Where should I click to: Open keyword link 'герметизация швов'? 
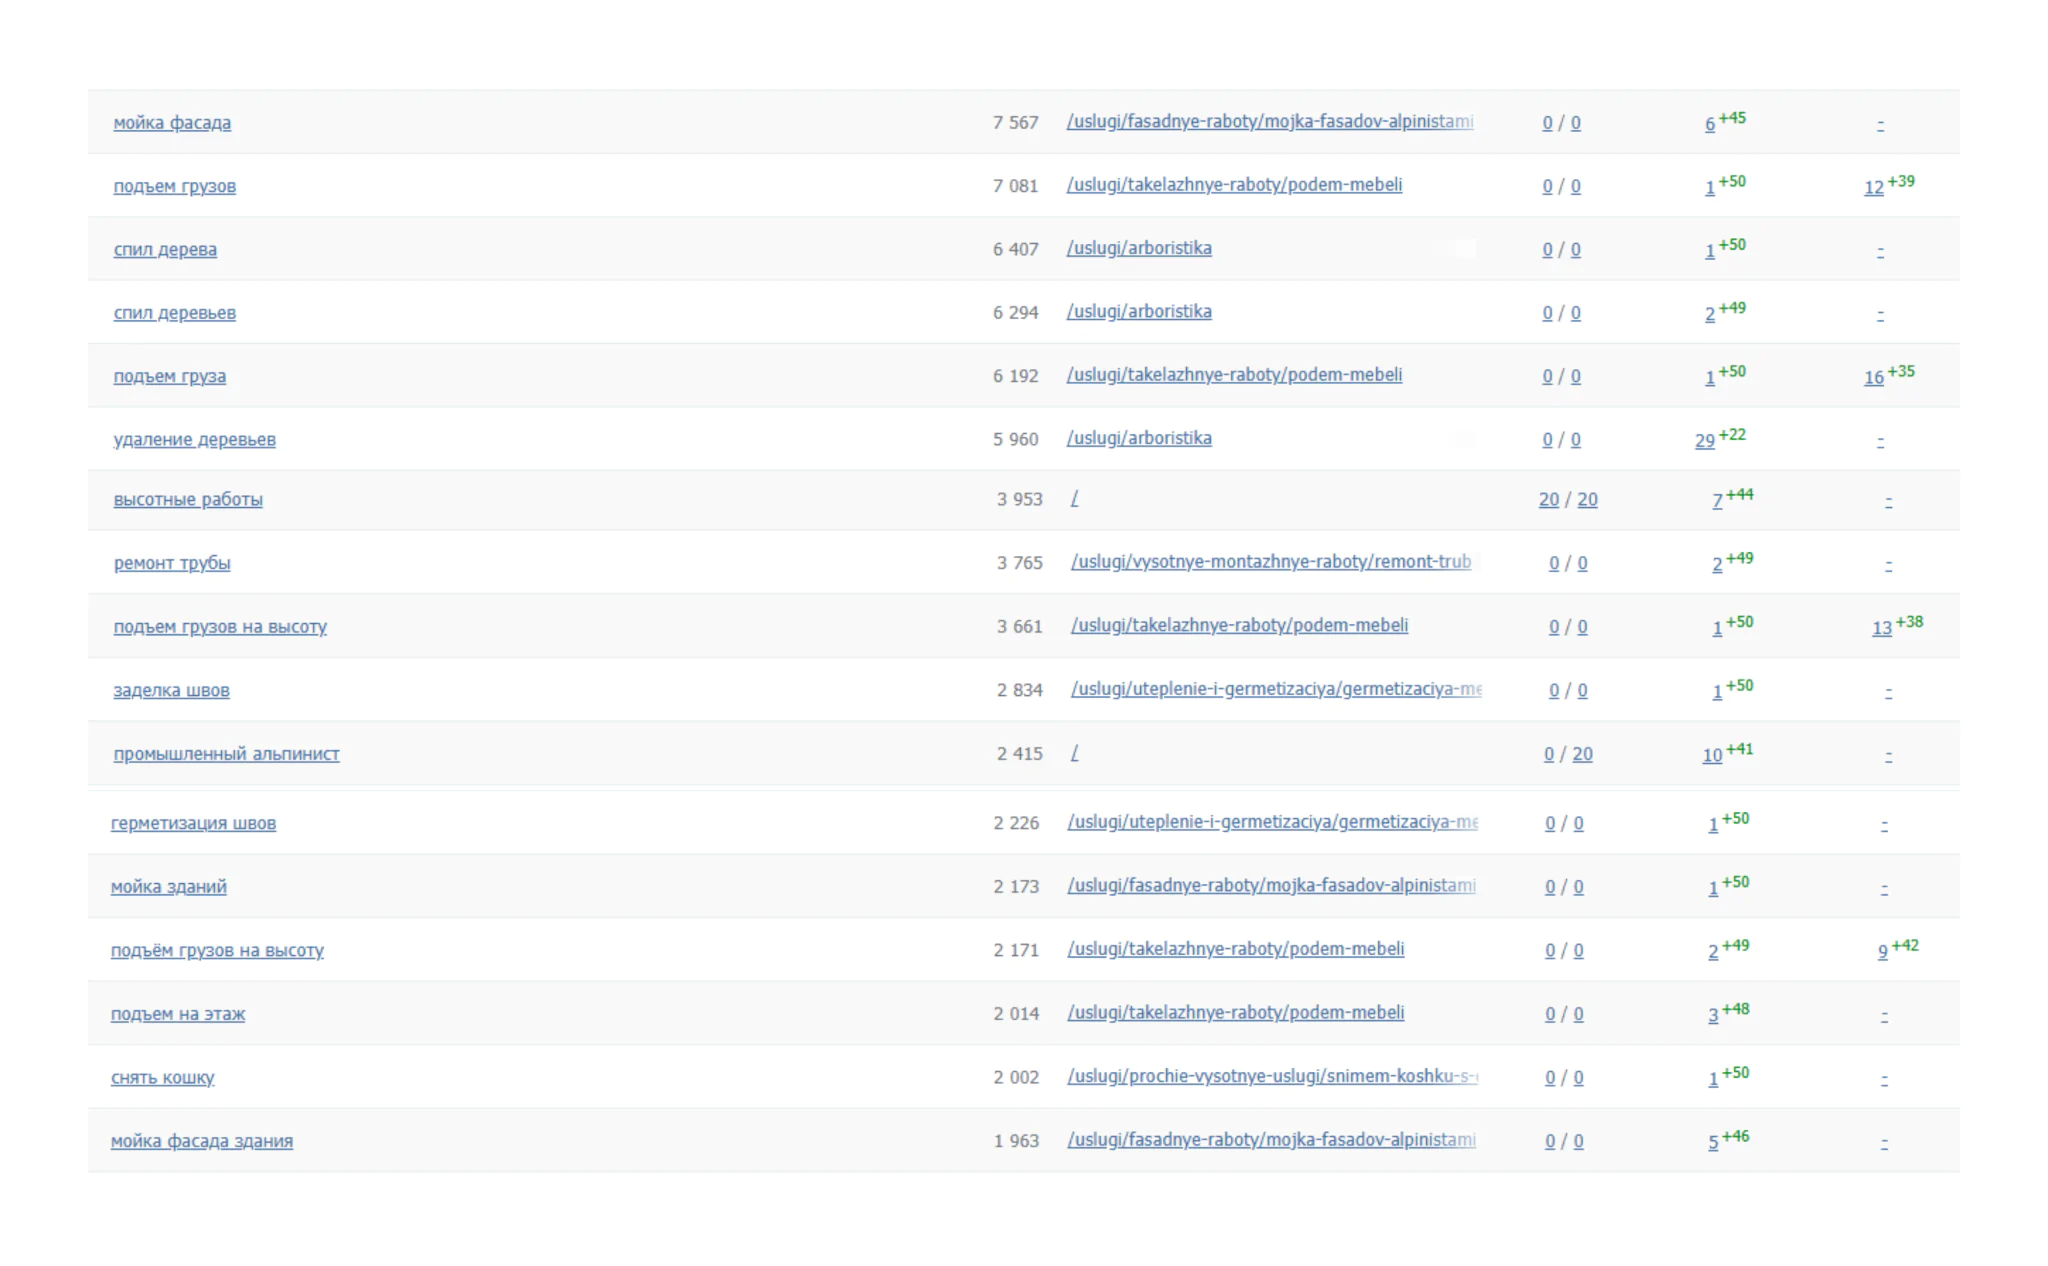pyautogui.click(x=193, y=824)
